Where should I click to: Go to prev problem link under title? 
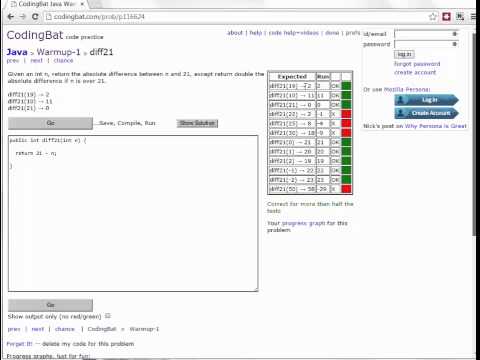tap(13, 61)
